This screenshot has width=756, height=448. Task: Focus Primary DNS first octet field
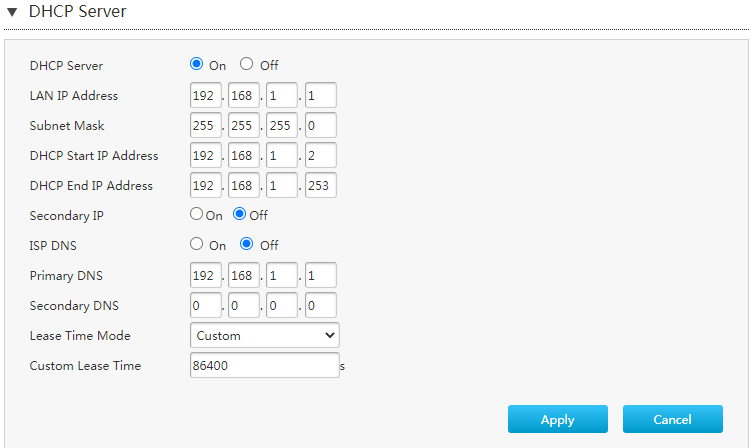tap(206, 275)
